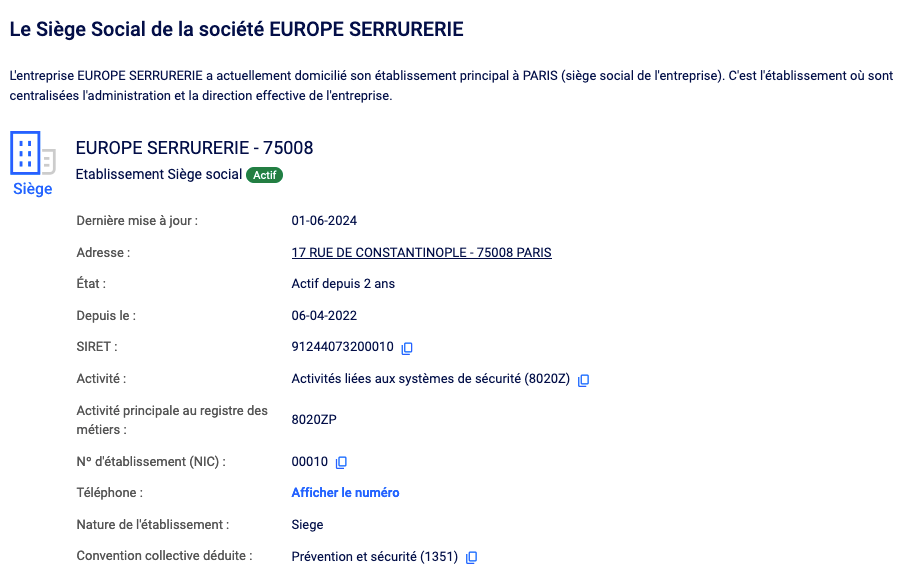Click the blue Siège label under the building icon
Screen dimensions: 909x582
pyautogui.click(x=32, y=189)
